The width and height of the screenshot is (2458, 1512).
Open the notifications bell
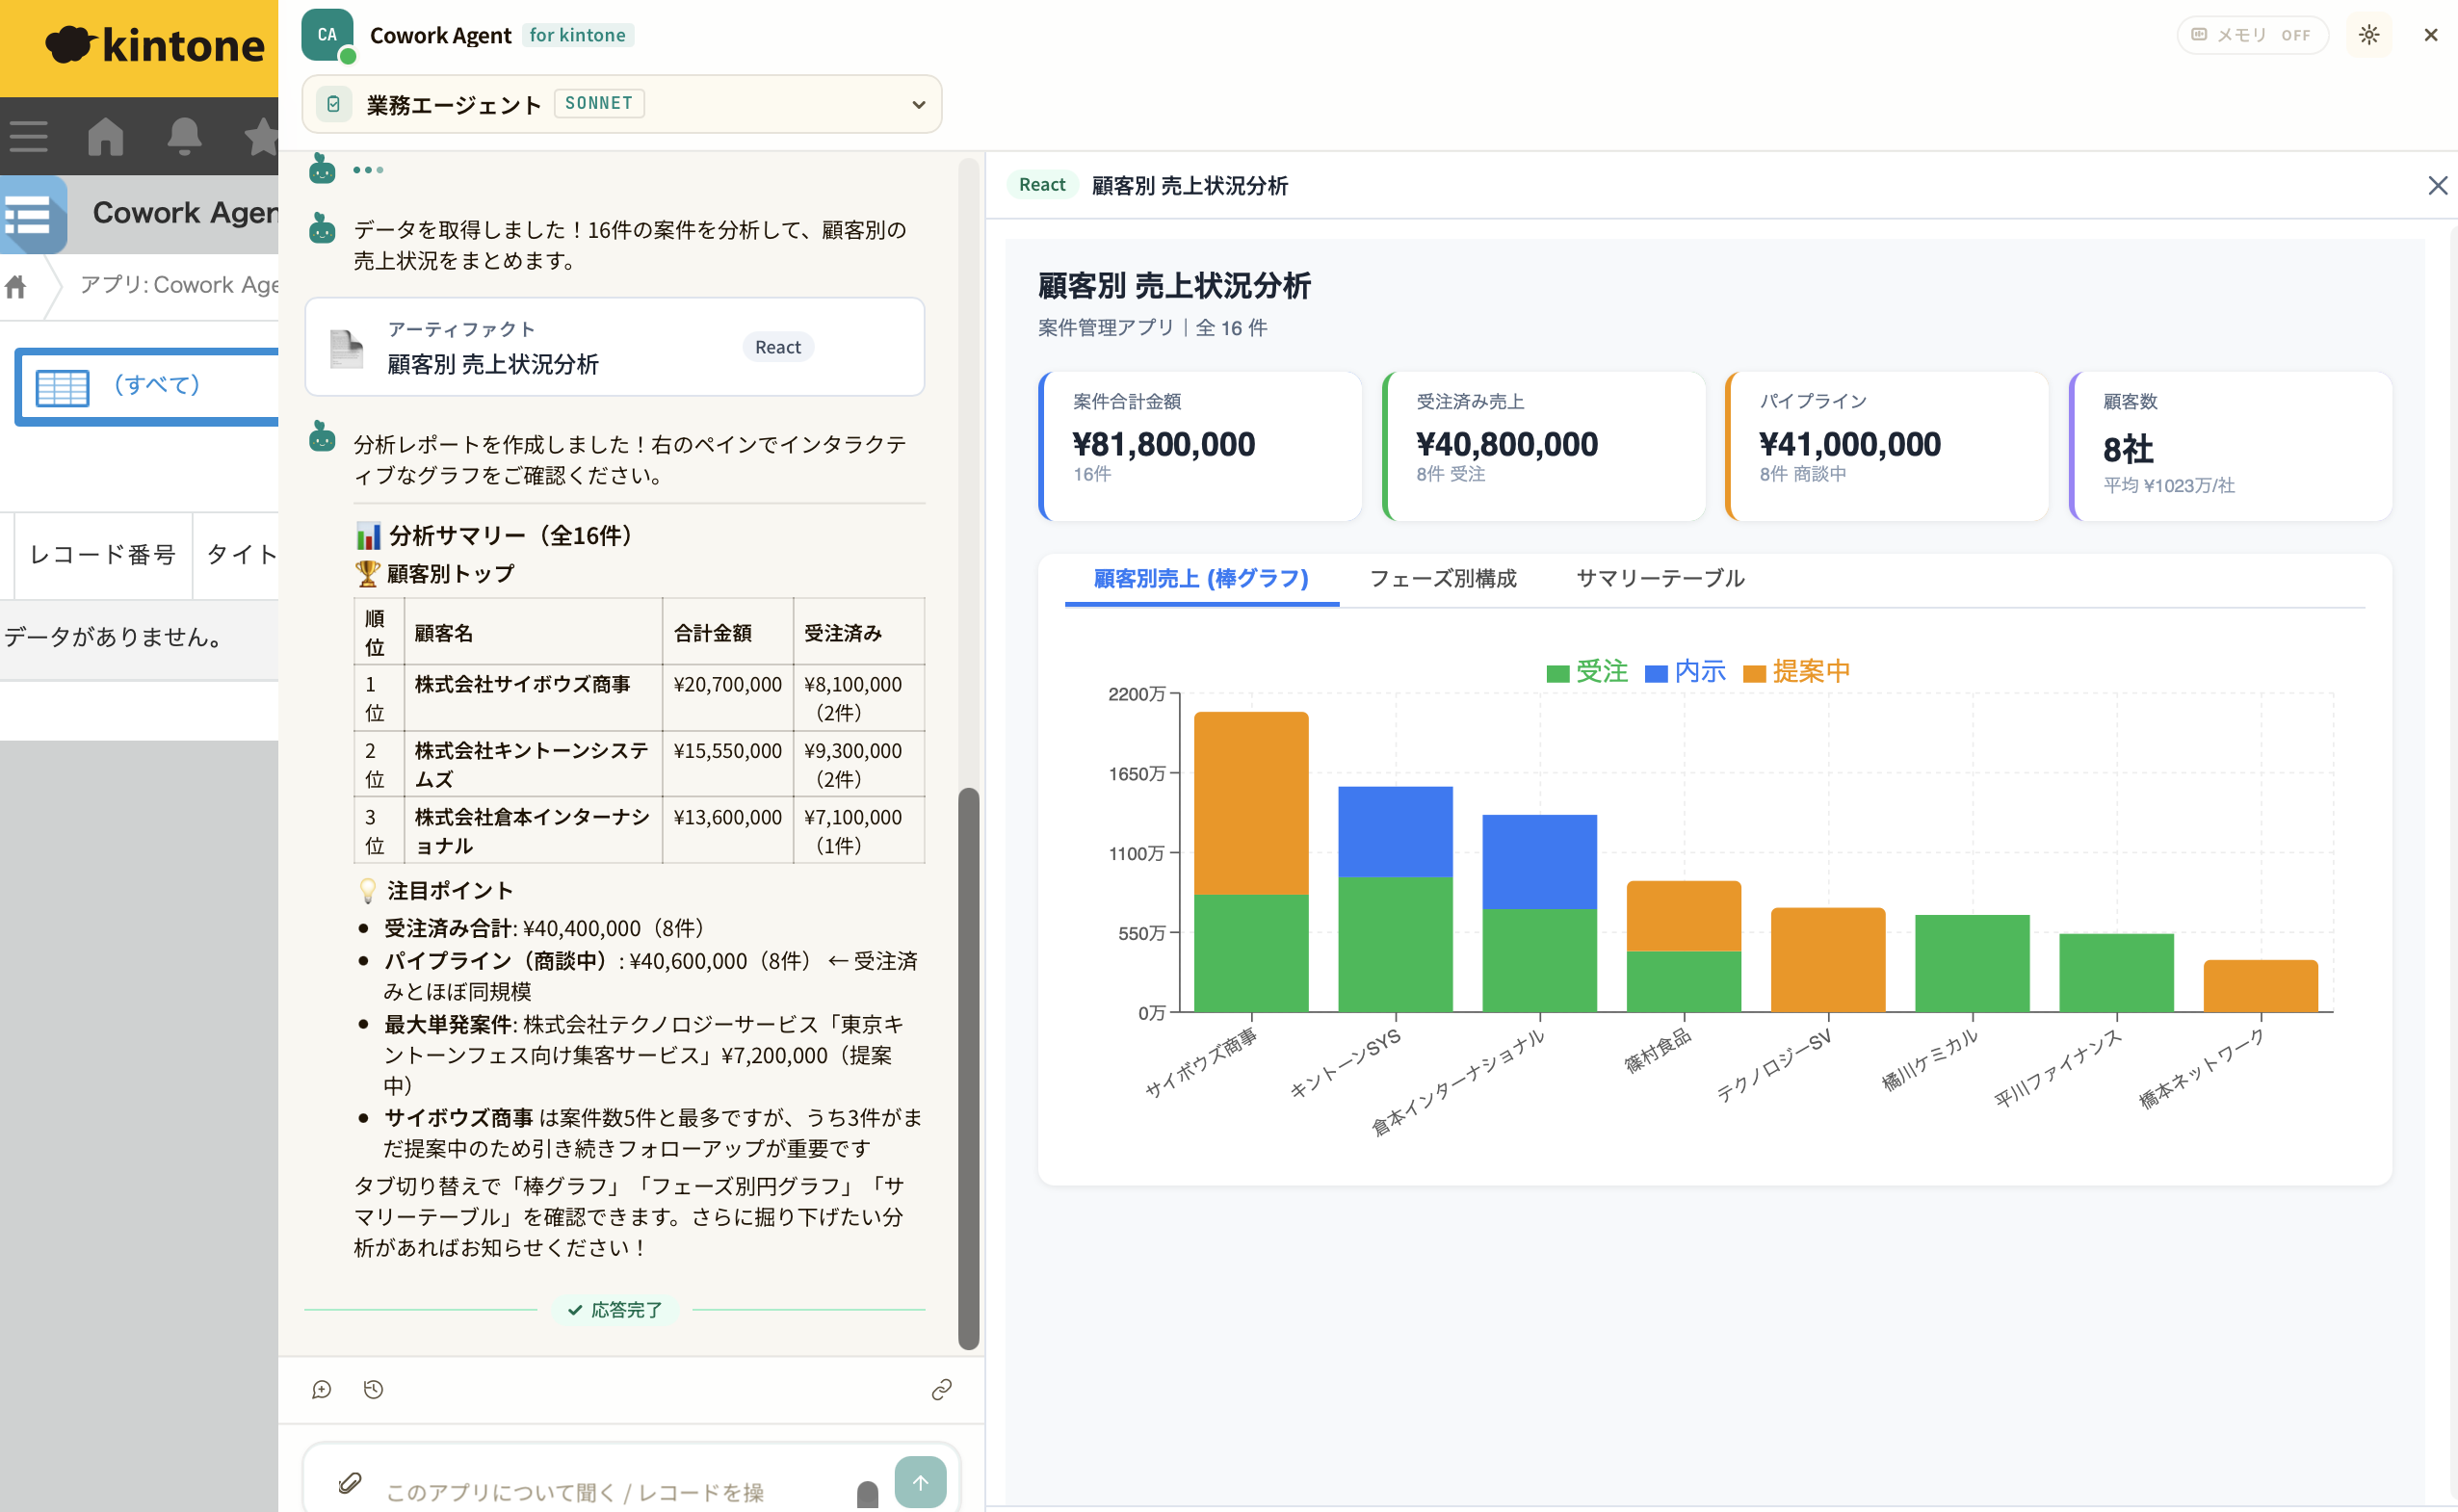tap(184, 136)
